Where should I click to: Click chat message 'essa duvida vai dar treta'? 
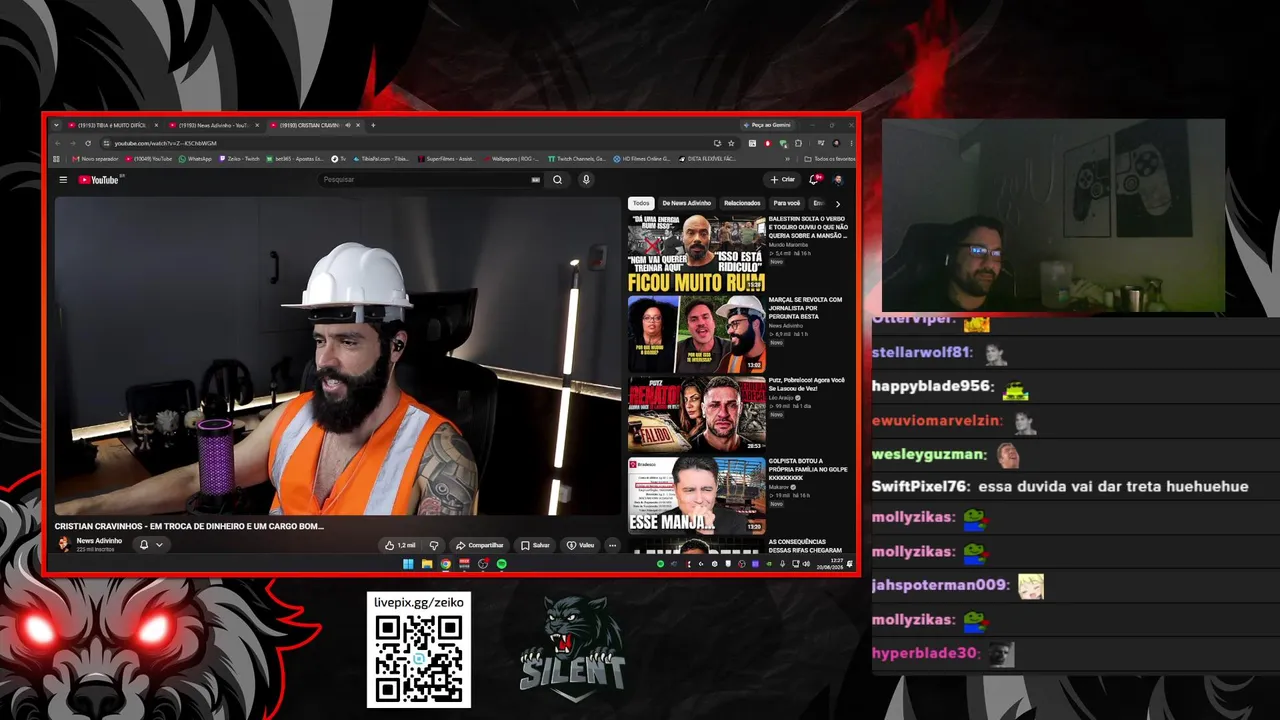click(x=1113, y=487)
